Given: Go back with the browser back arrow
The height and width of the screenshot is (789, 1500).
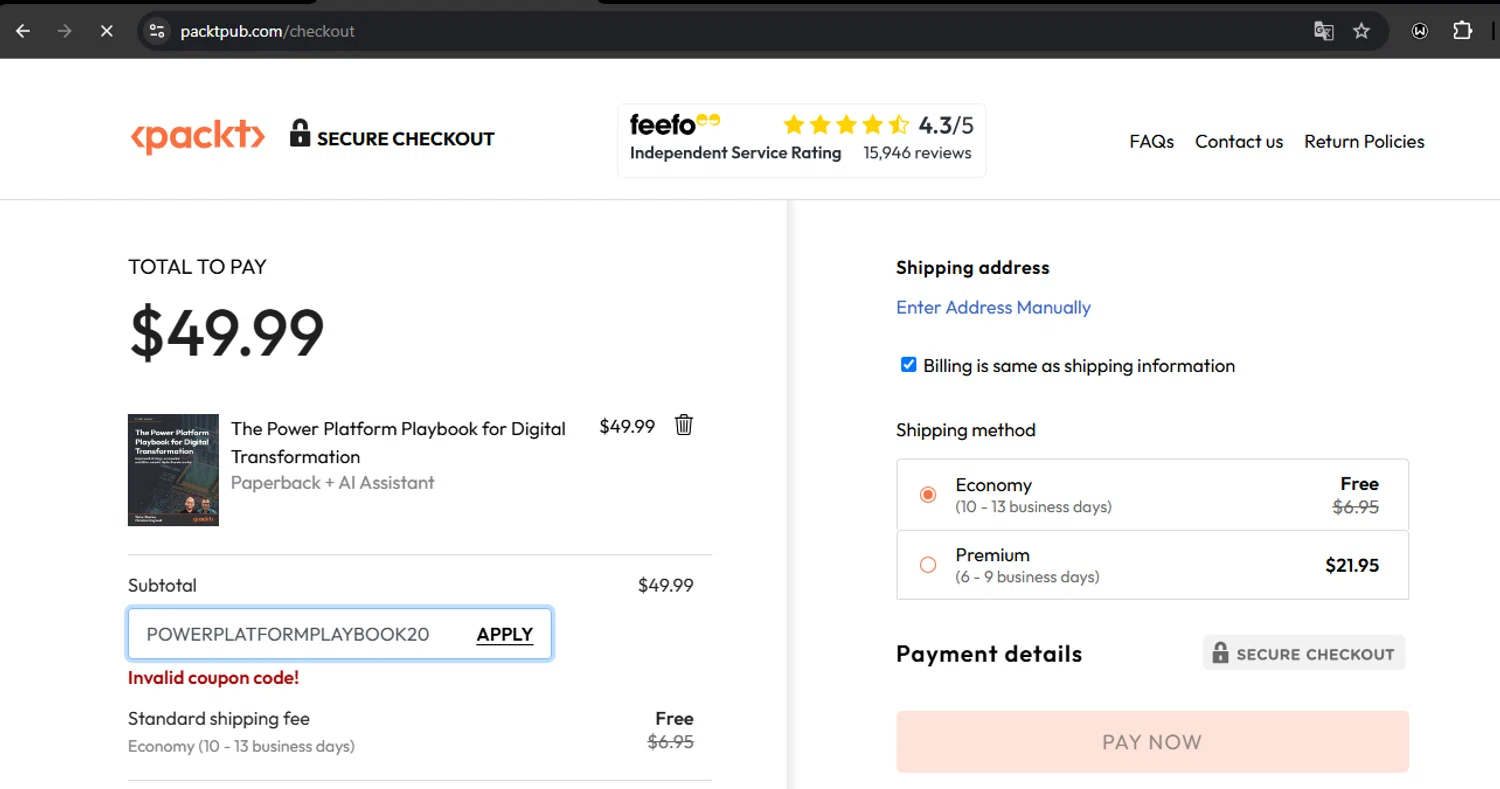Looking at the screenshot, I should 23,31.
